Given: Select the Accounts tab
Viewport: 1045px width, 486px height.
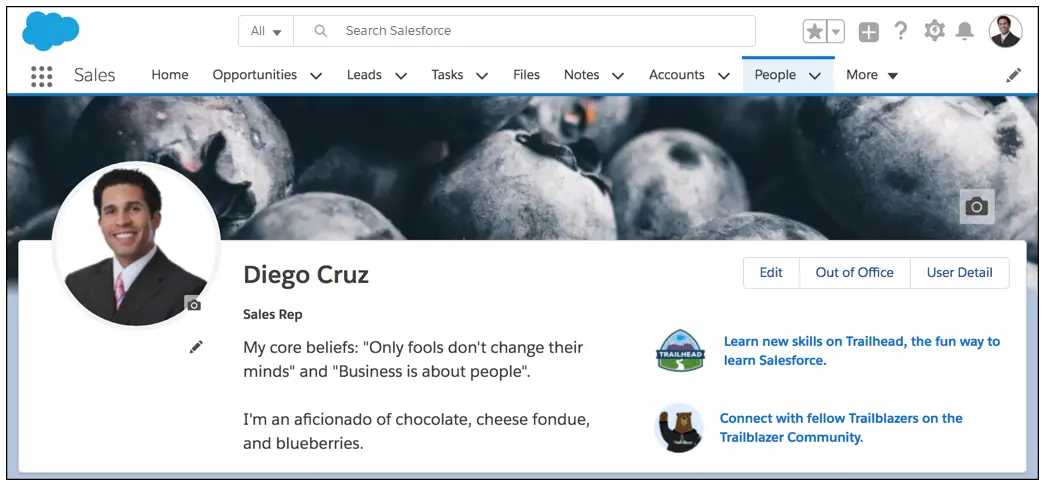Looking at the screenshot, I should pos(676,75).
